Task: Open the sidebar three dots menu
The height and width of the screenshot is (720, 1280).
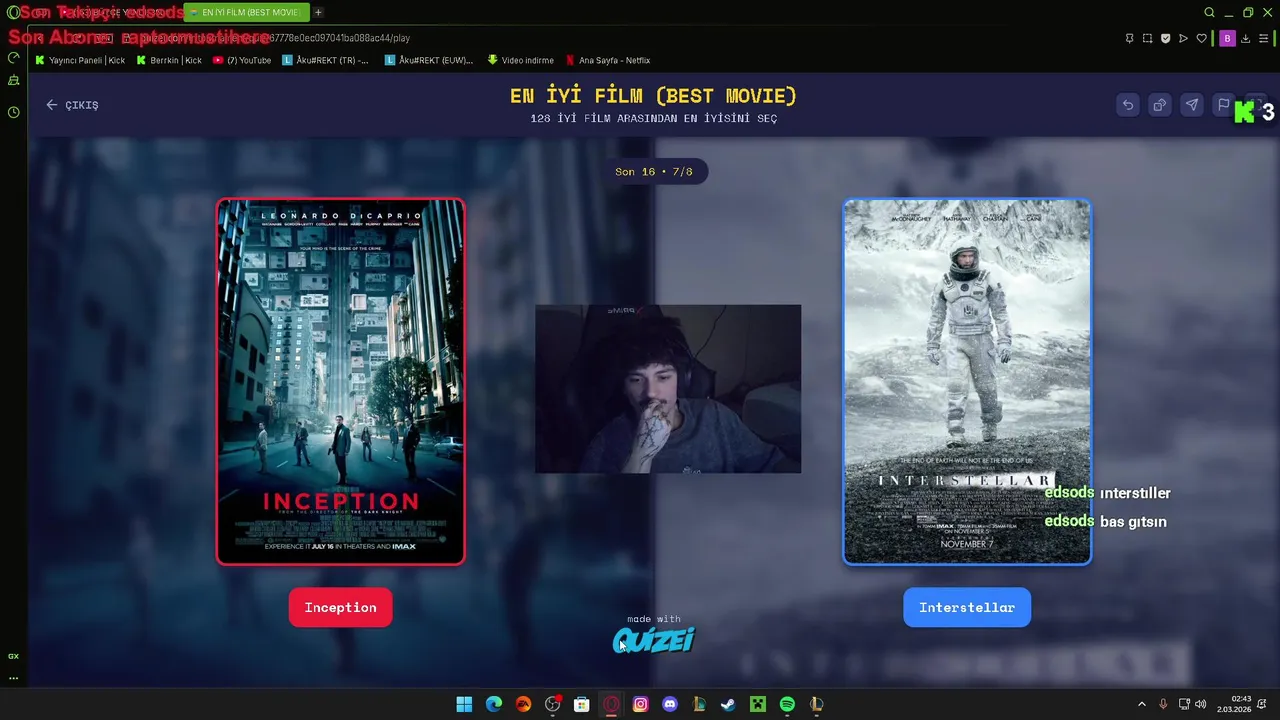Action: click(x=13, y=678)
